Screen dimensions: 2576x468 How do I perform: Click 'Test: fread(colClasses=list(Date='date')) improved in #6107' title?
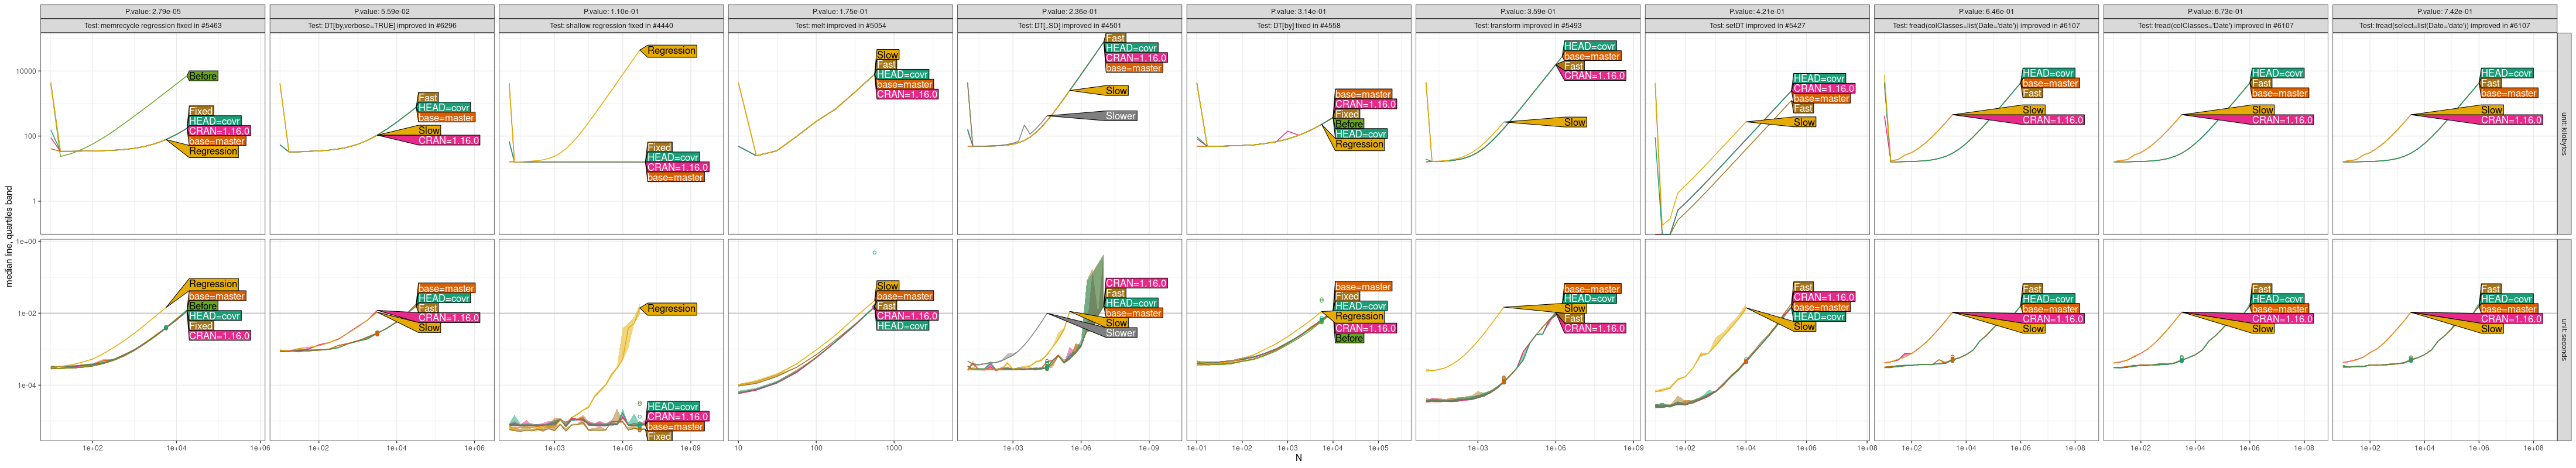1985,26
